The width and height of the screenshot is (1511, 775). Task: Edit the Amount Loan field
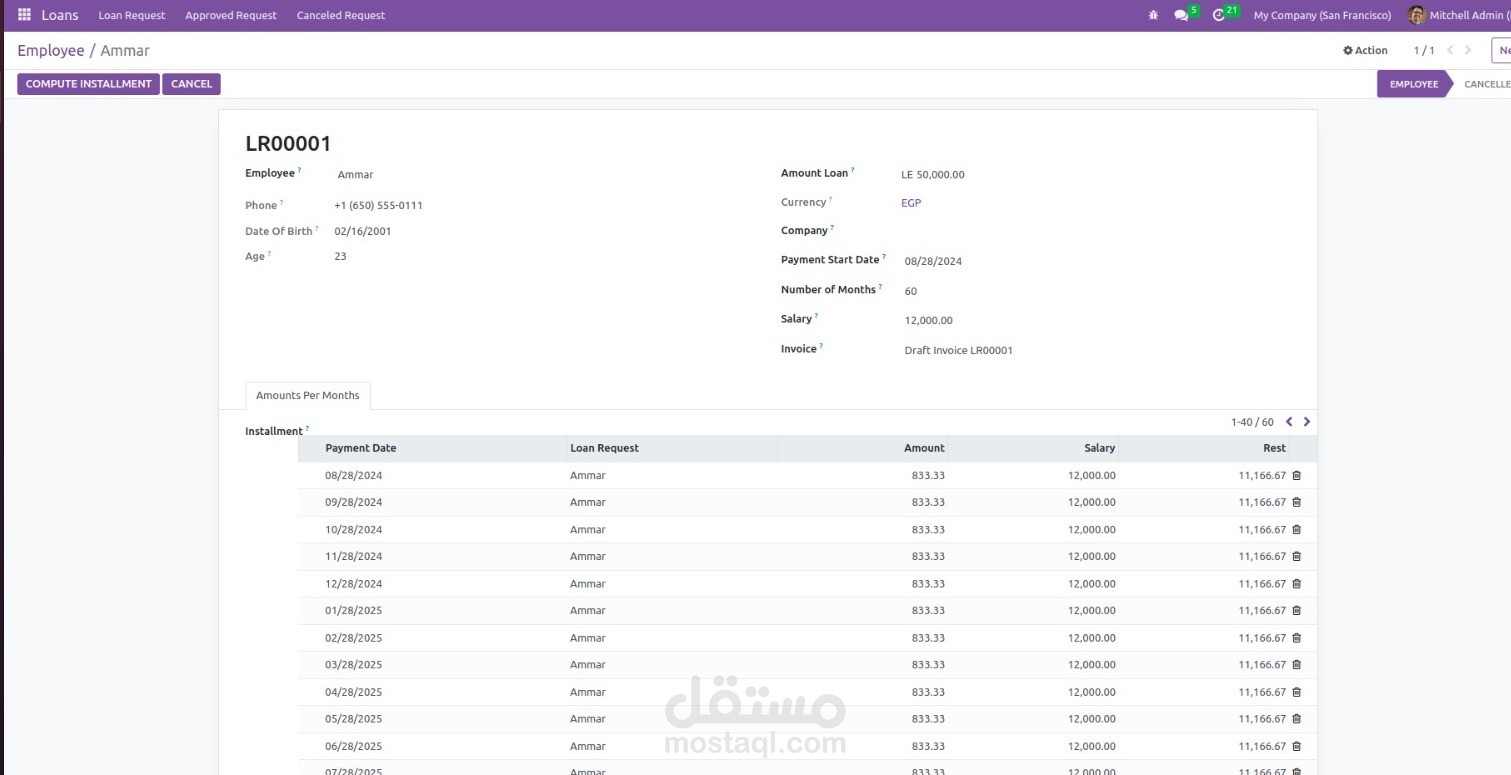coord(933,175)
